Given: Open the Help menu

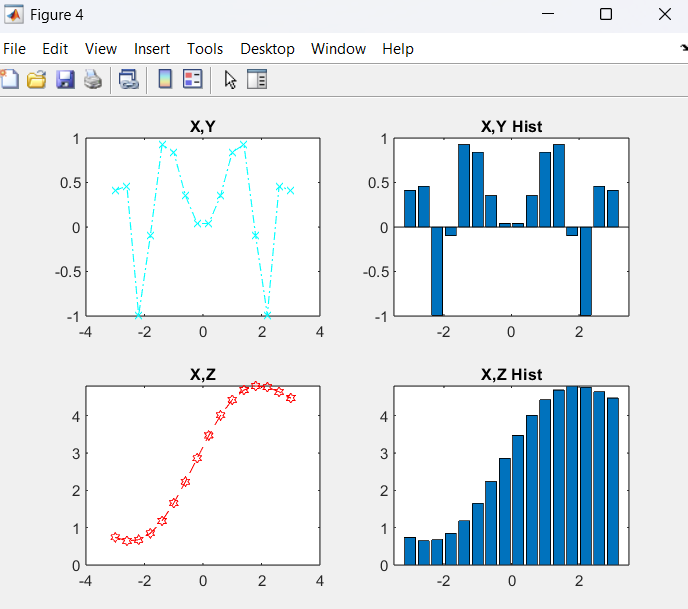Looking at the screenshot, I should click(398, 49).
